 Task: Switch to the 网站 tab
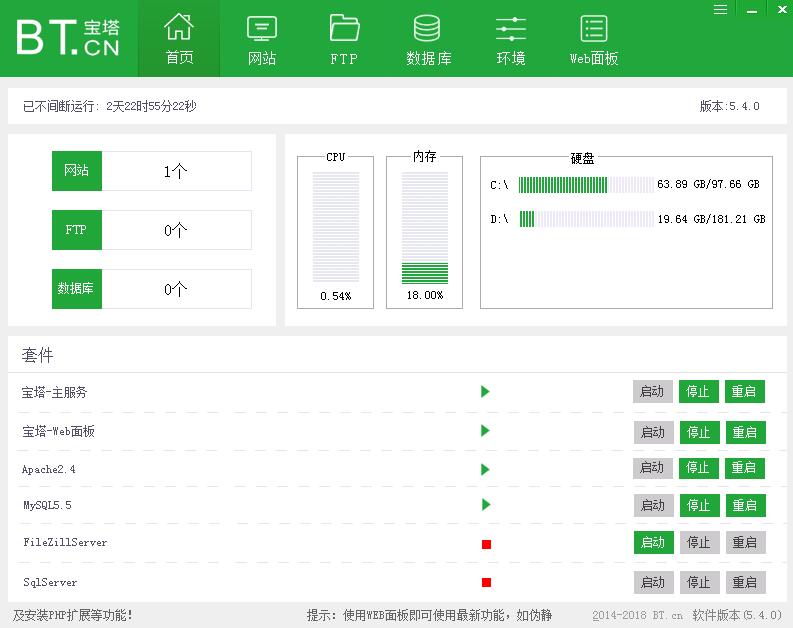[x=261, y=39]
